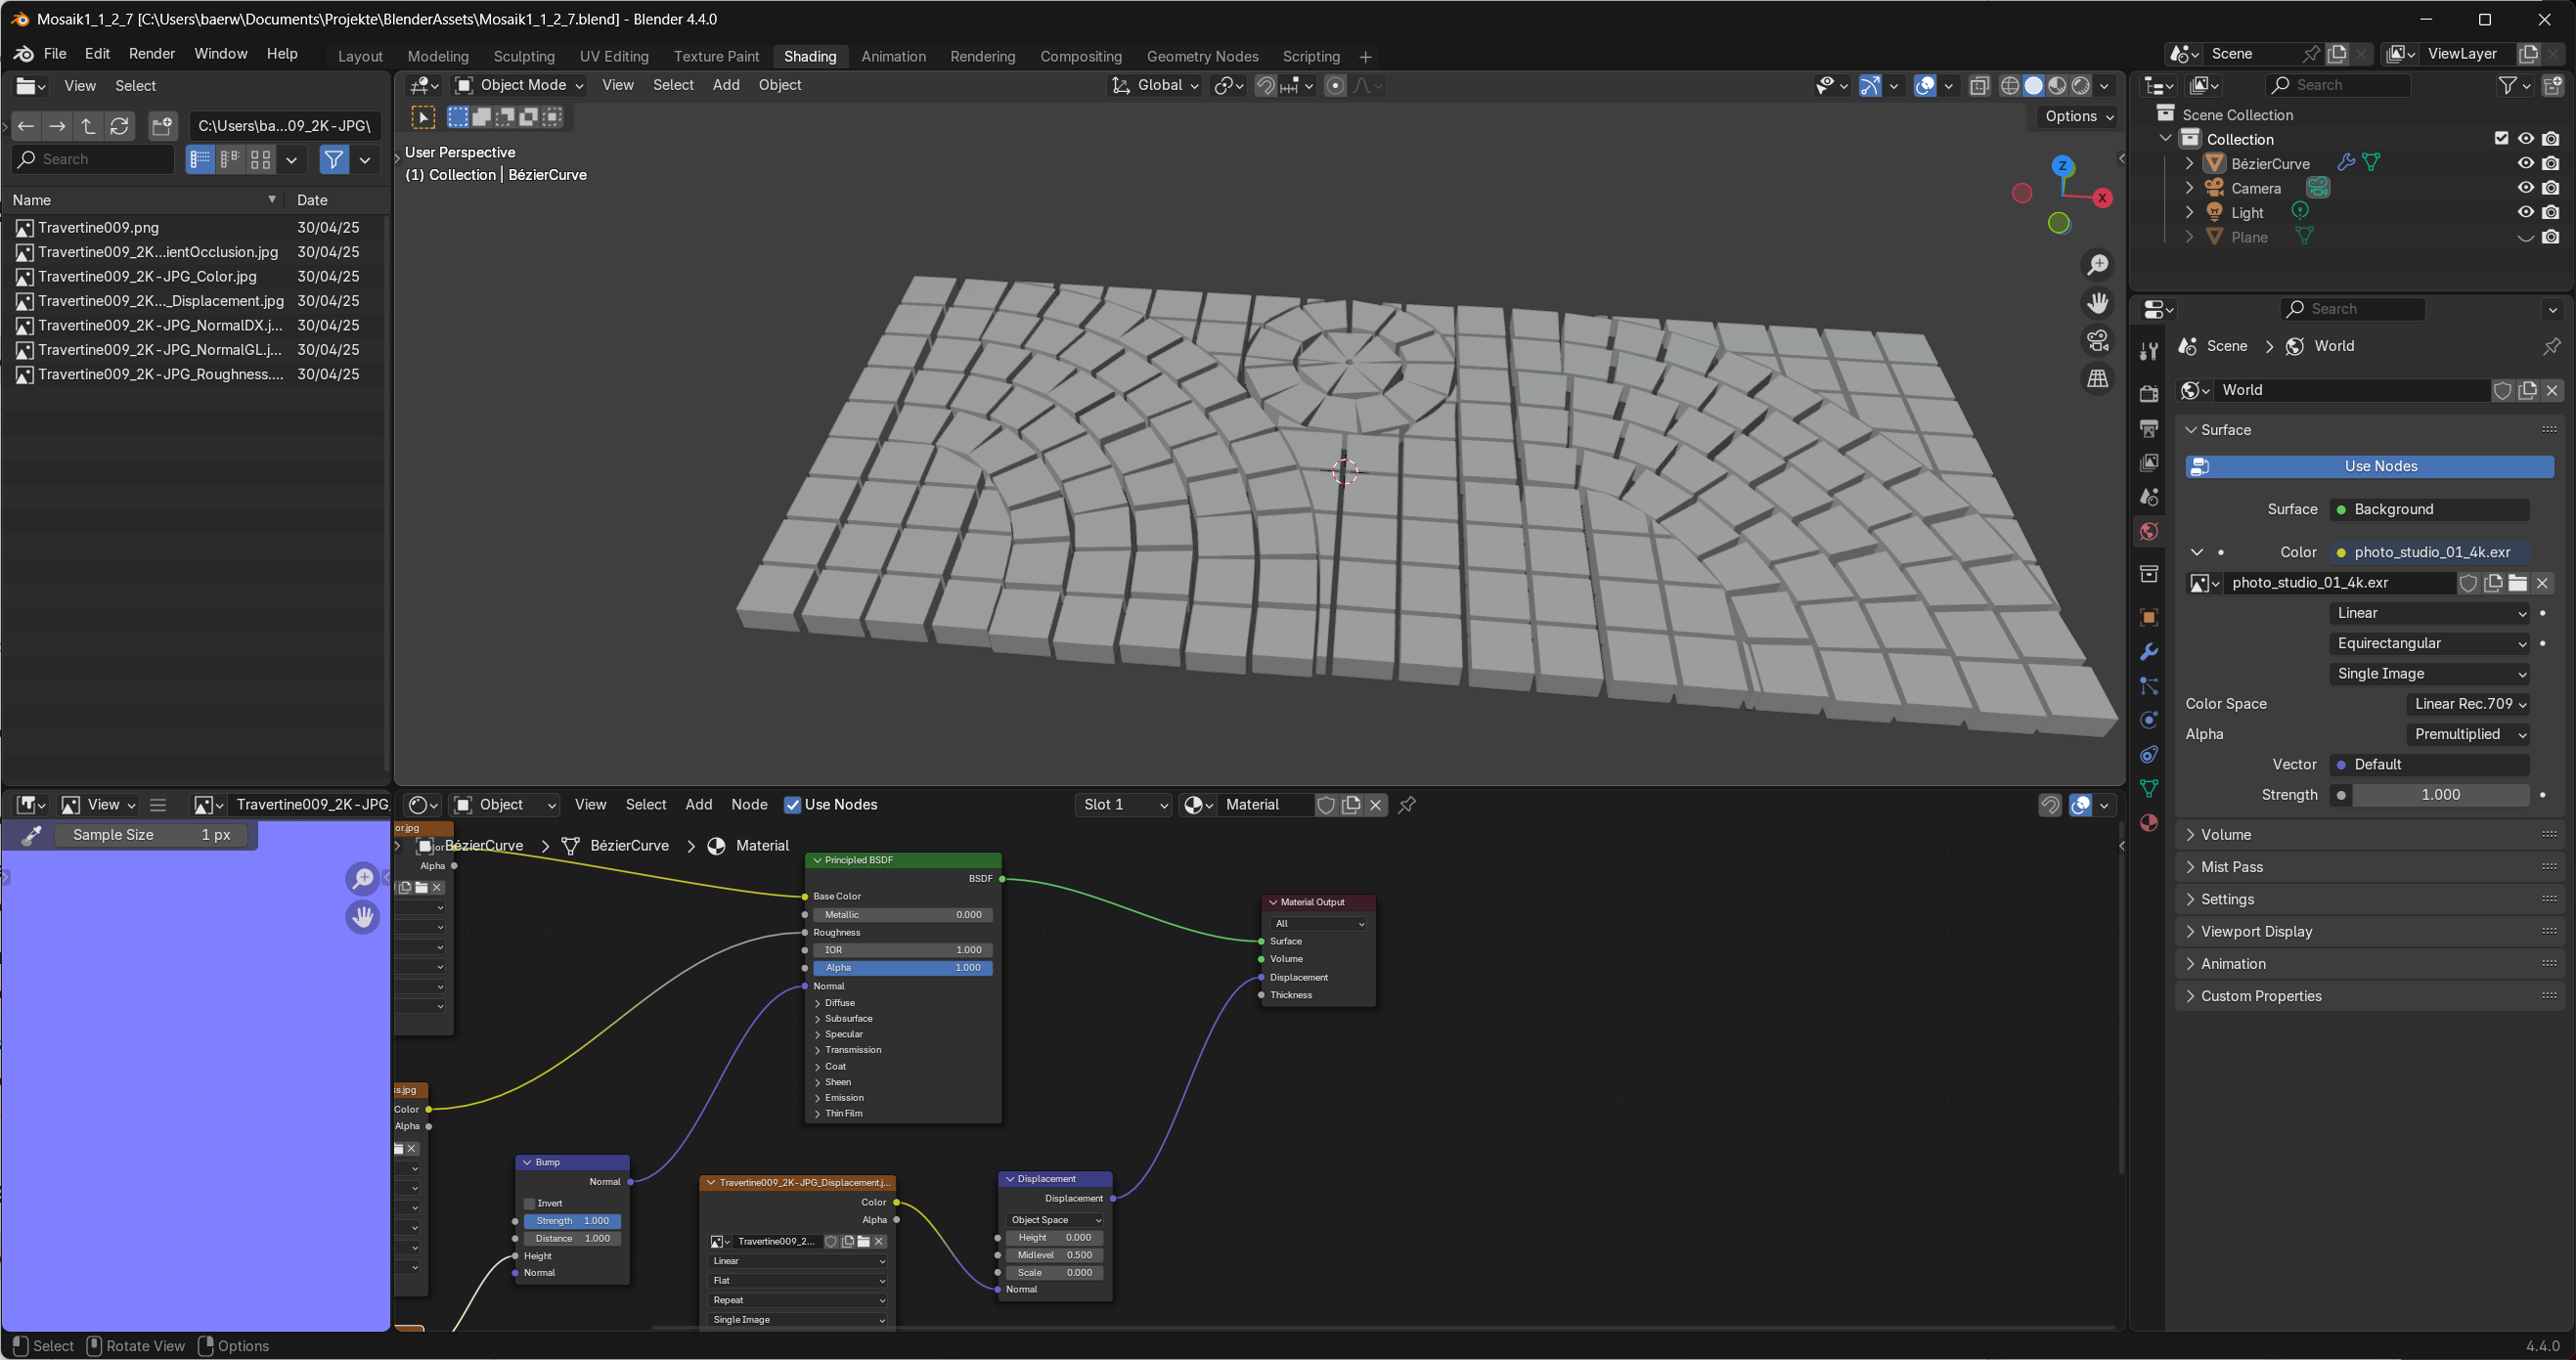The image size is (2576, 1360).
Task: Click the pan hand icon in viewport
Action: coord(2097,302)
